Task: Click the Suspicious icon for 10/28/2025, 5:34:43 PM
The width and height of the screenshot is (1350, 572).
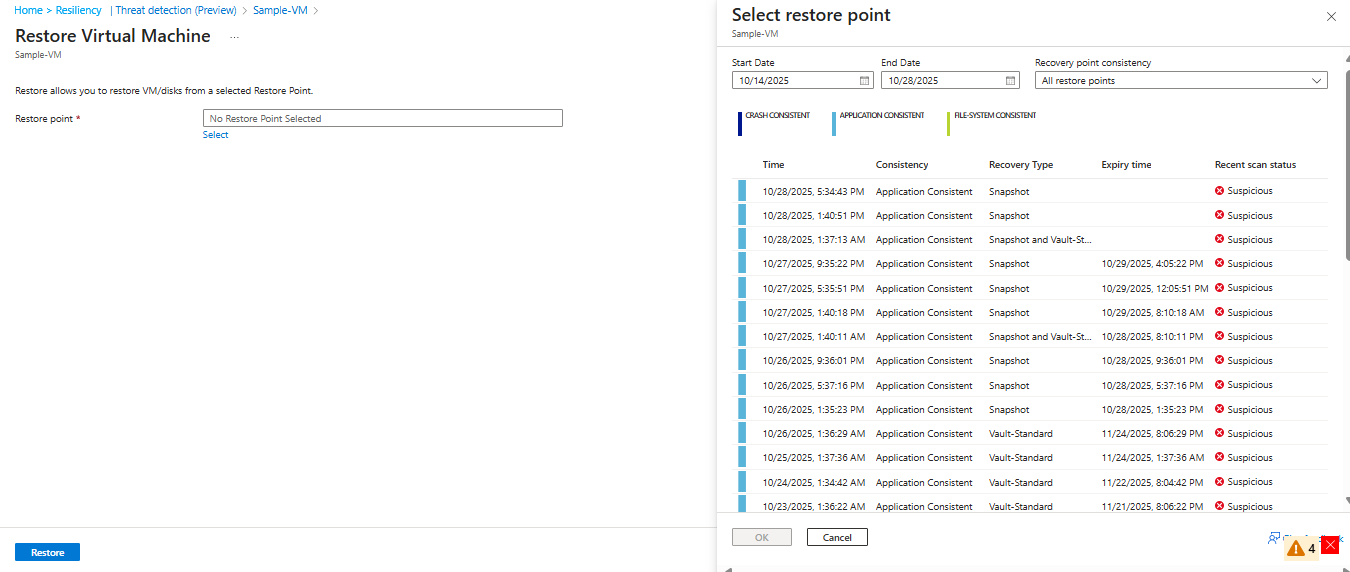Action: coord(1219,191)
